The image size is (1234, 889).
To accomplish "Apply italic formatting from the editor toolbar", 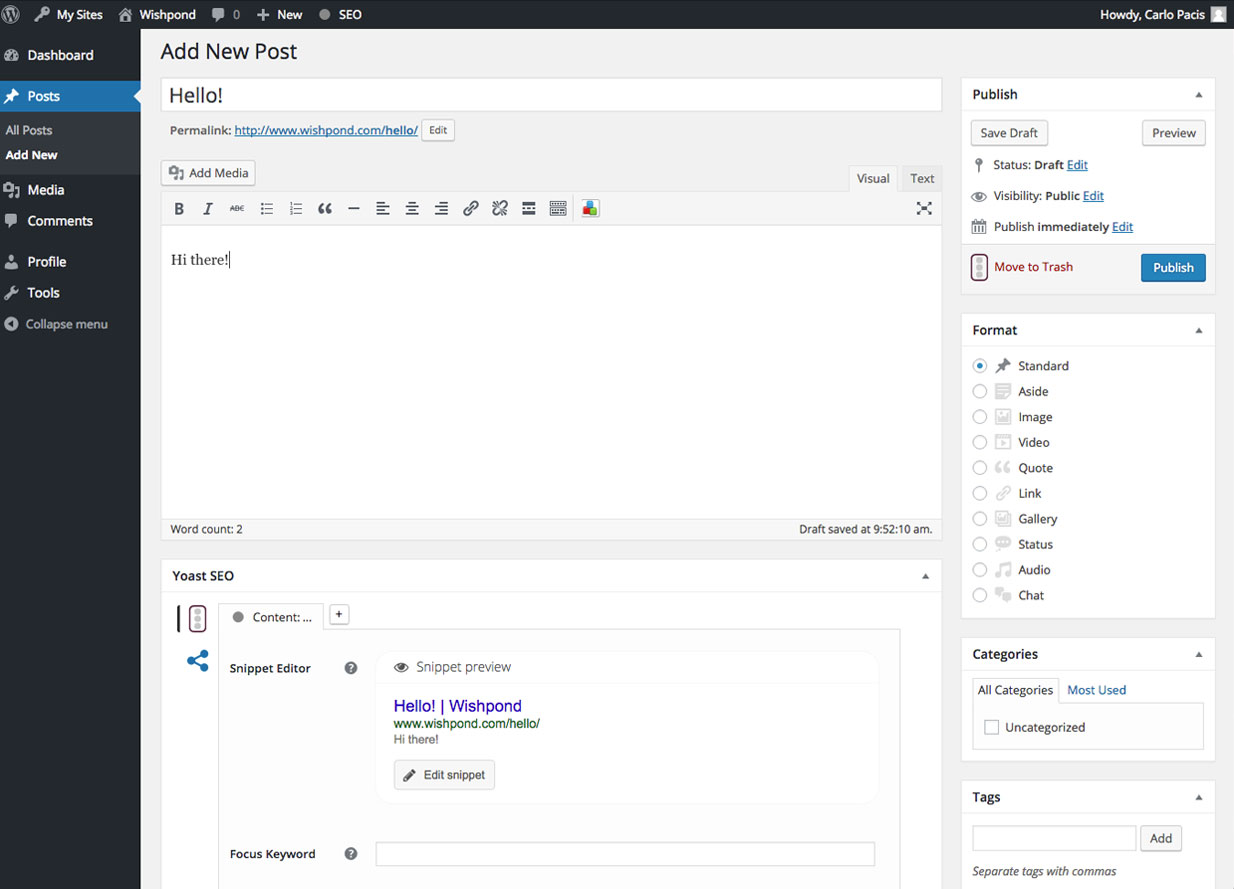I will click(x=208, y=208).
